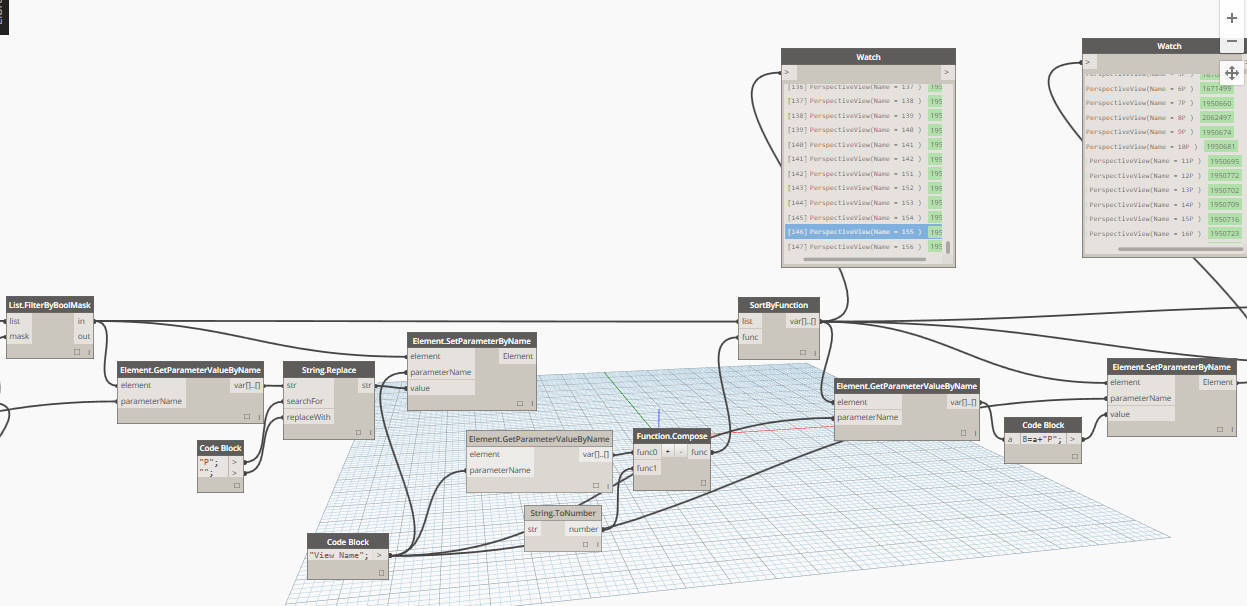Viewport: 1247px width, 606px height.
Task: Edit the B=a+"P" code block text
Action: pos(1042,438)
